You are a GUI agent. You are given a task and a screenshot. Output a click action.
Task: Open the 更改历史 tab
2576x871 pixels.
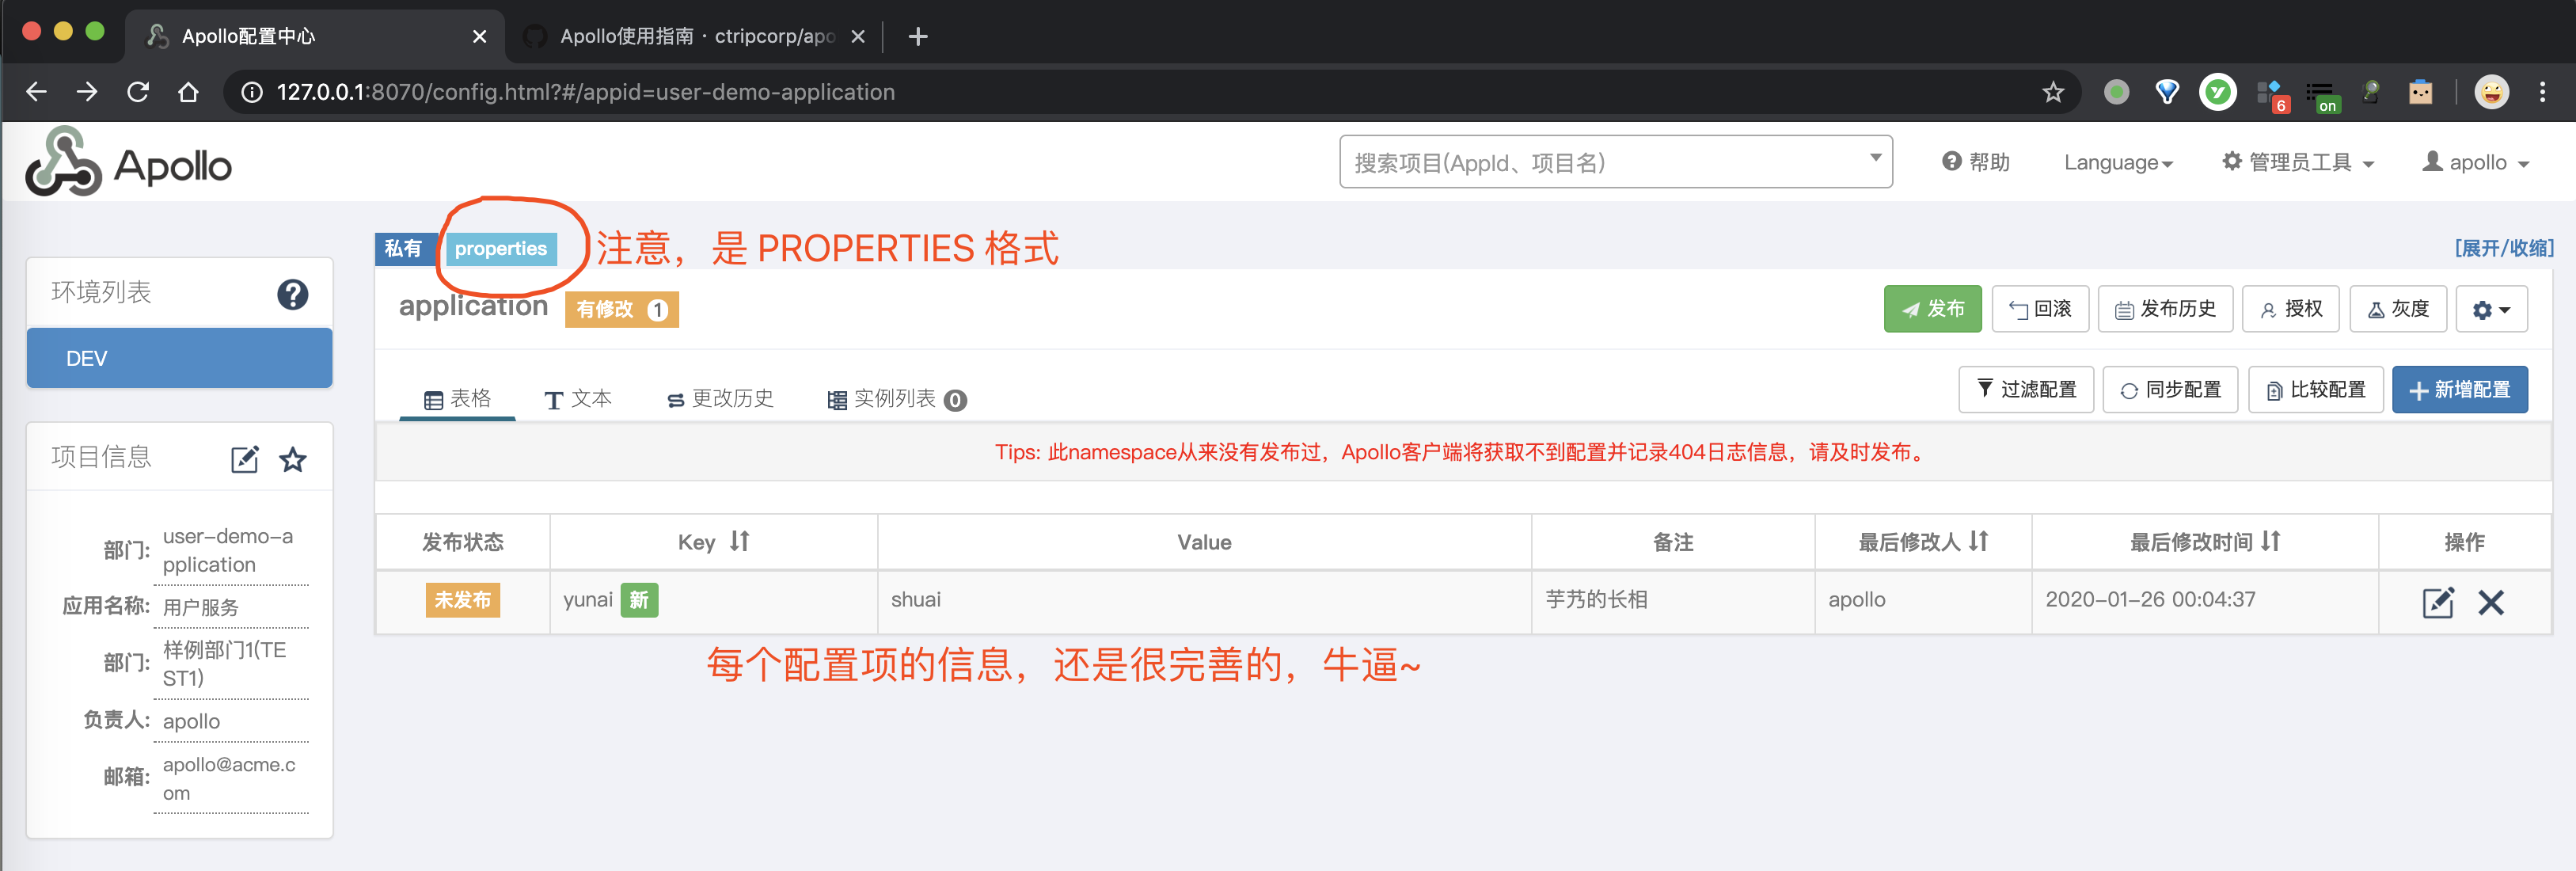(720, 399)
